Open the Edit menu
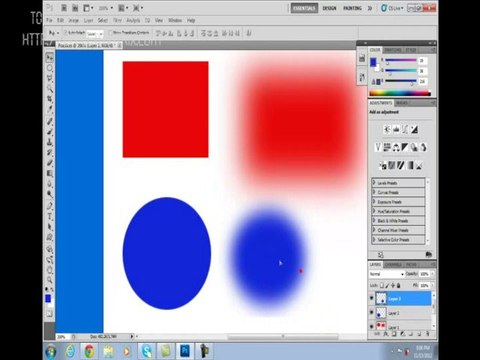Viewport: 480px width, 360px height. (60, 20)
